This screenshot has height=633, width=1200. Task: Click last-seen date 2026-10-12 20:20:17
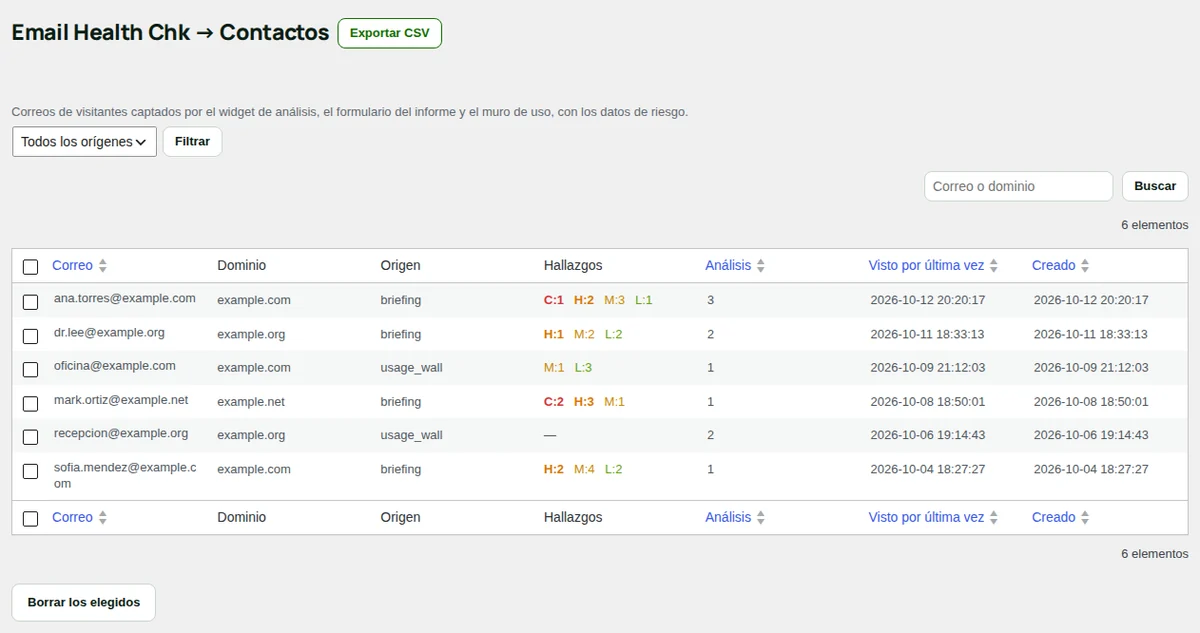tap(928, 300)
